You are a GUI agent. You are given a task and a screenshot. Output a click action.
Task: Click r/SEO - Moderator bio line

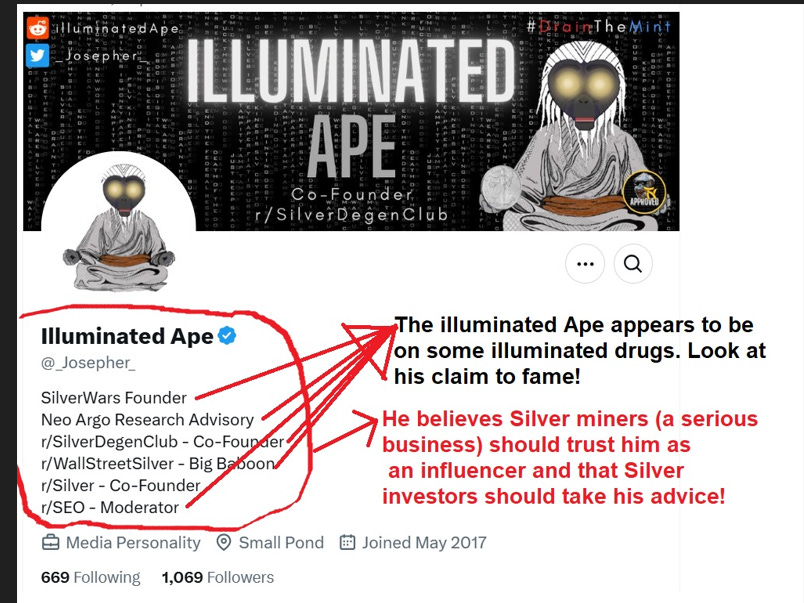[x=110, y=508]
